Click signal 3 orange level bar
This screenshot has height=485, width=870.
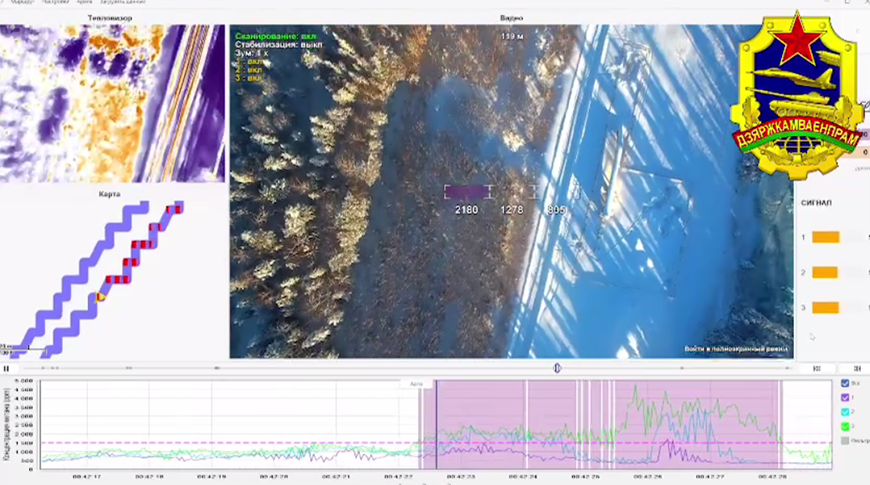tap(824, 308)
